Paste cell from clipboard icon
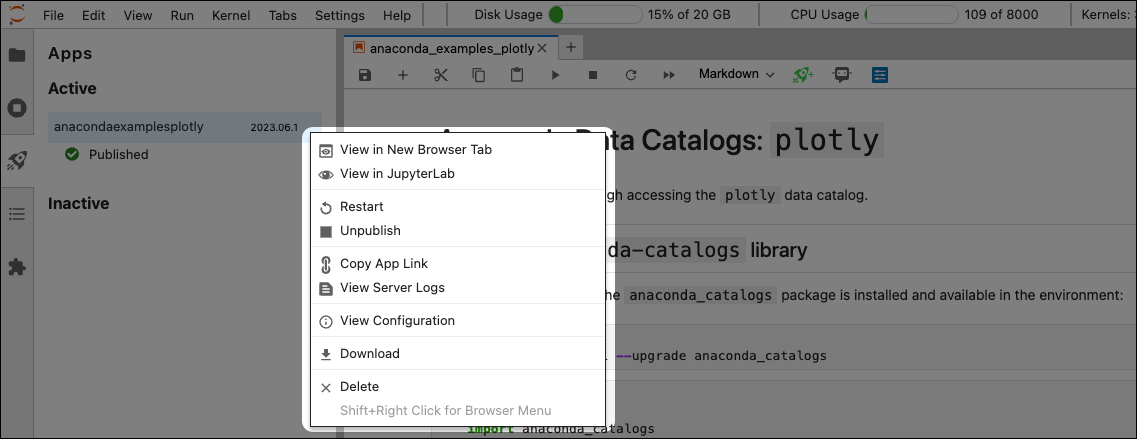 point(516,75)
